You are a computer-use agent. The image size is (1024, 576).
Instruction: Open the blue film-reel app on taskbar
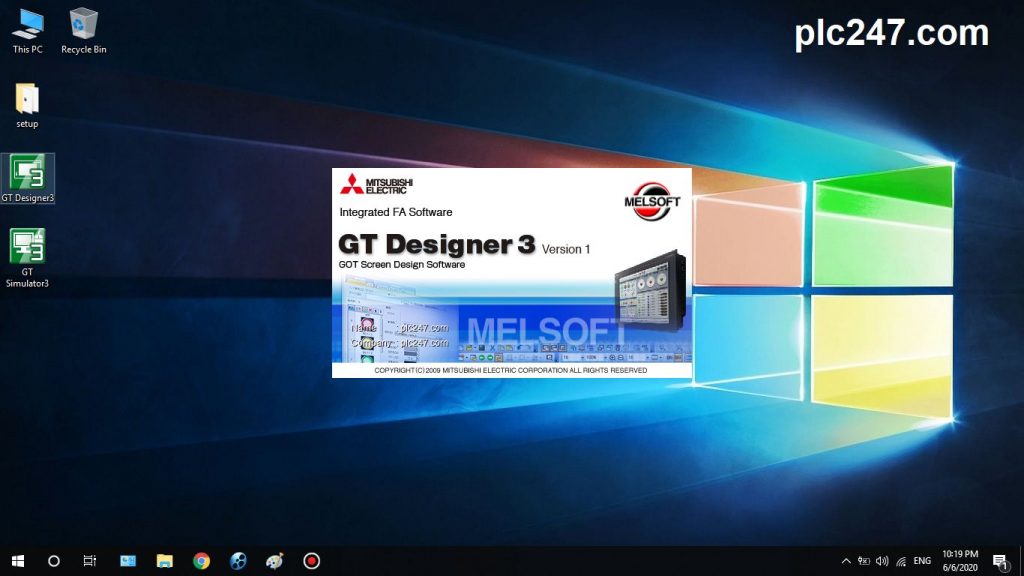click(x=238, y=561)
